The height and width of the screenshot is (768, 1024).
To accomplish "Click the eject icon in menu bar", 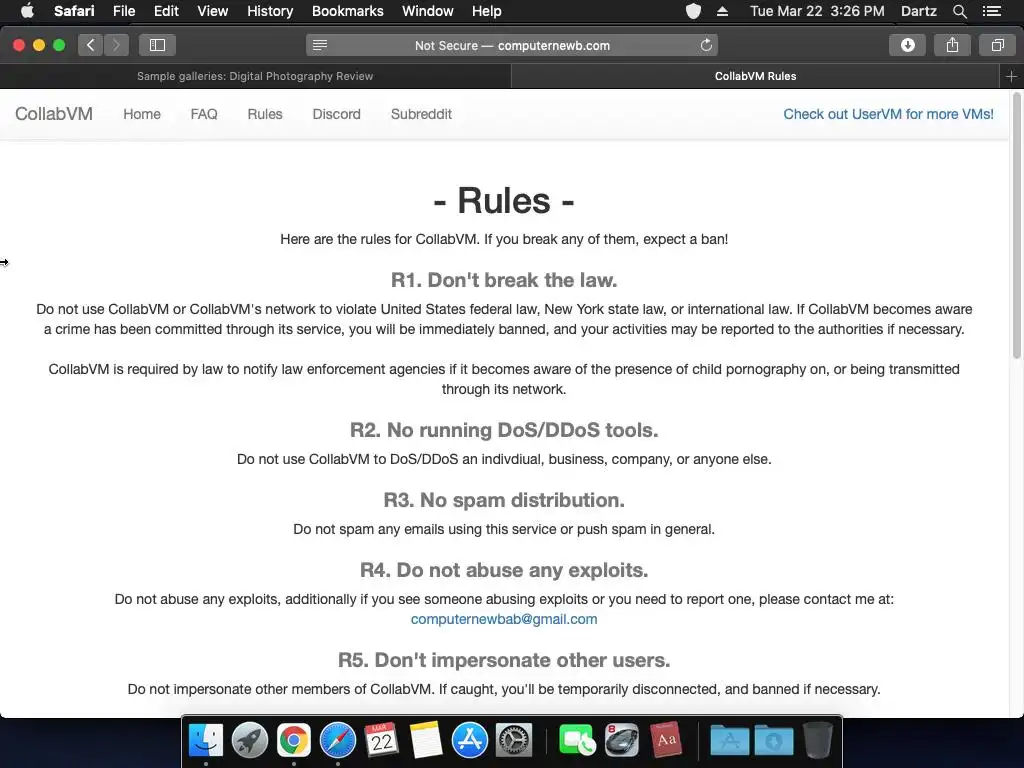I will [x=722, y=11].
